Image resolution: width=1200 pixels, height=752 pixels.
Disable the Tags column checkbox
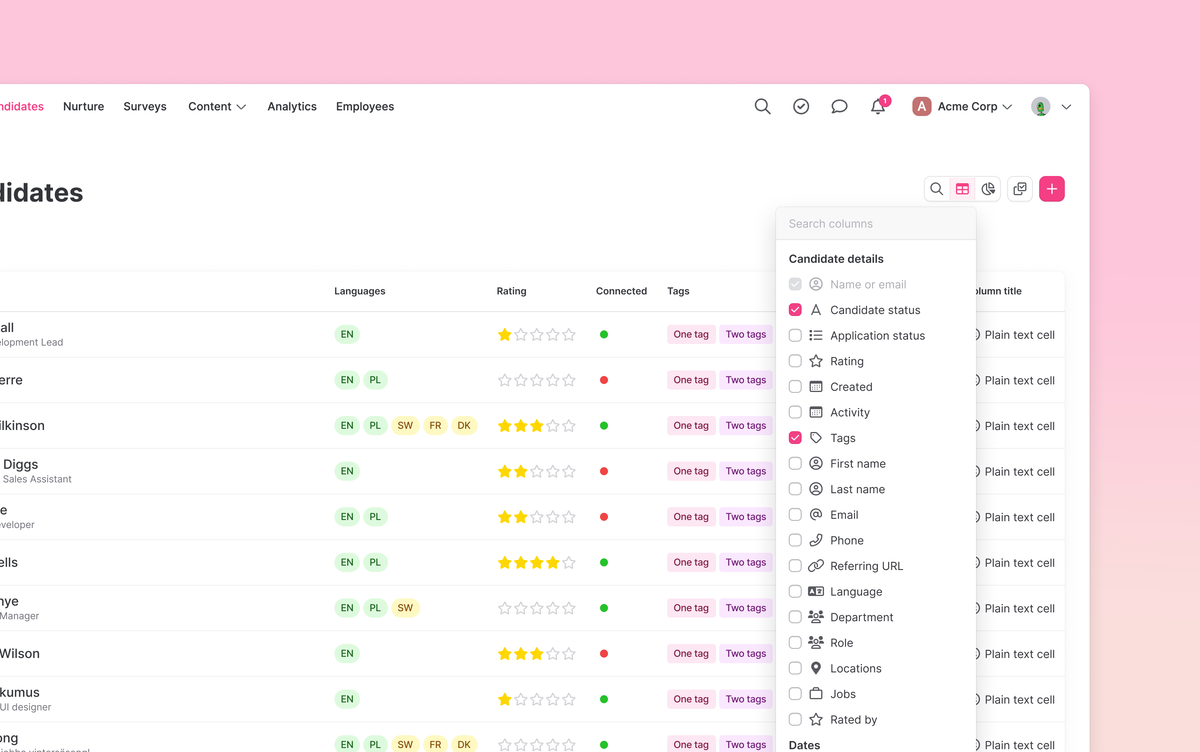(795, 437)
